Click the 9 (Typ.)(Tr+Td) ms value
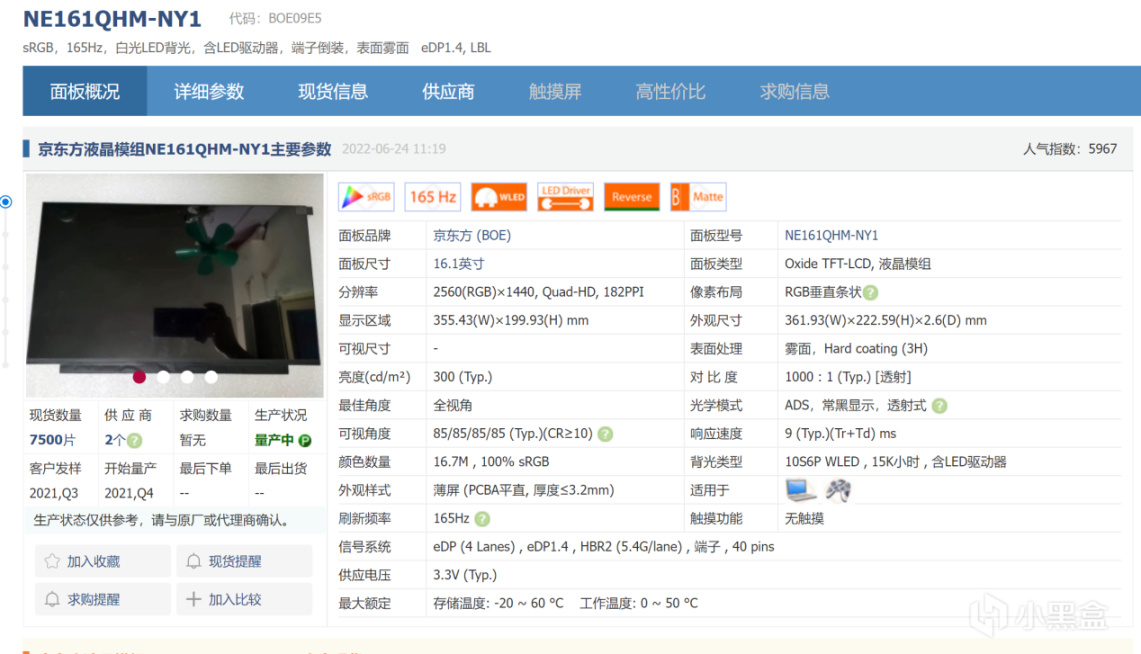This screenshot has width=1141, height=654. coord(840,434)
